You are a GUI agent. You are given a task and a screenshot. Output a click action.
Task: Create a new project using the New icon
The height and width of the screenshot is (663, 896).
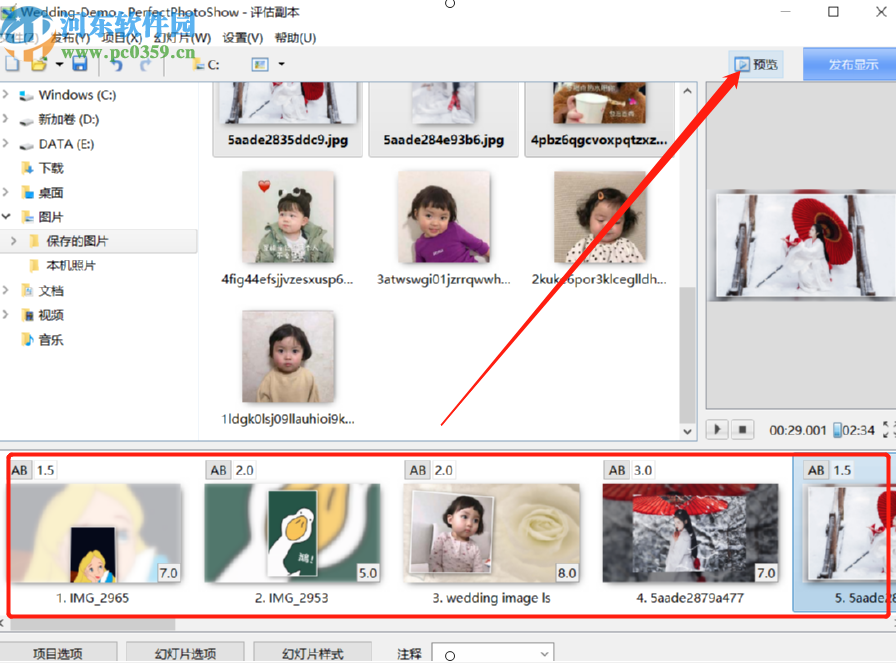pos(12,64)
